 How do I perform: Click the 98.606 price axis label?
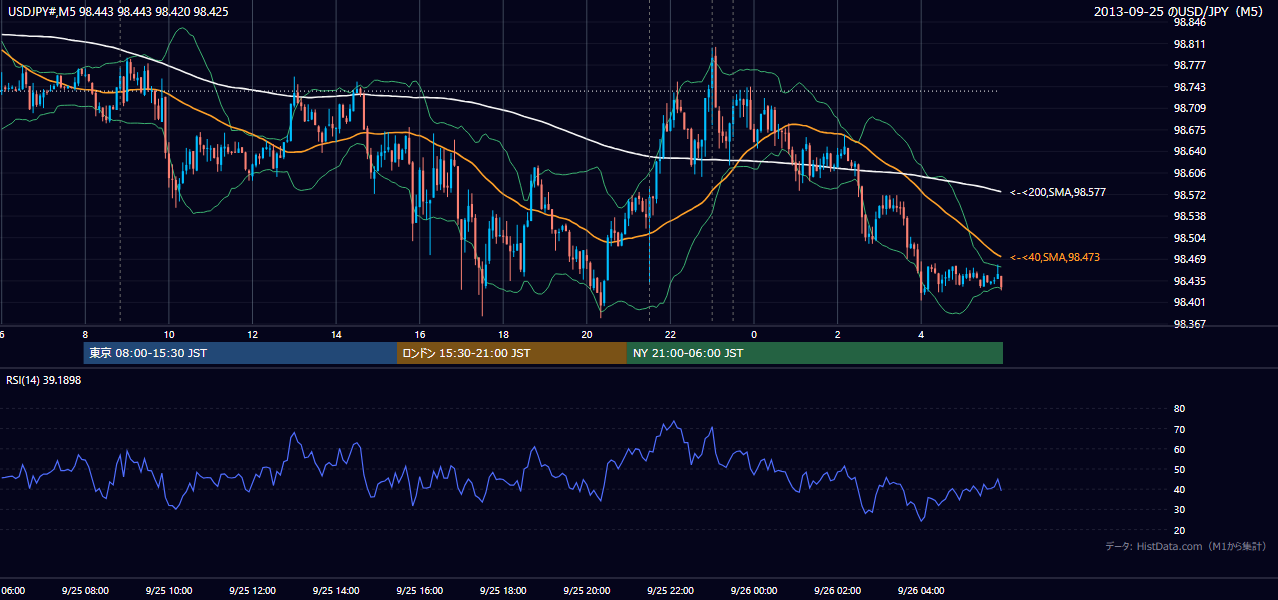1189,173
